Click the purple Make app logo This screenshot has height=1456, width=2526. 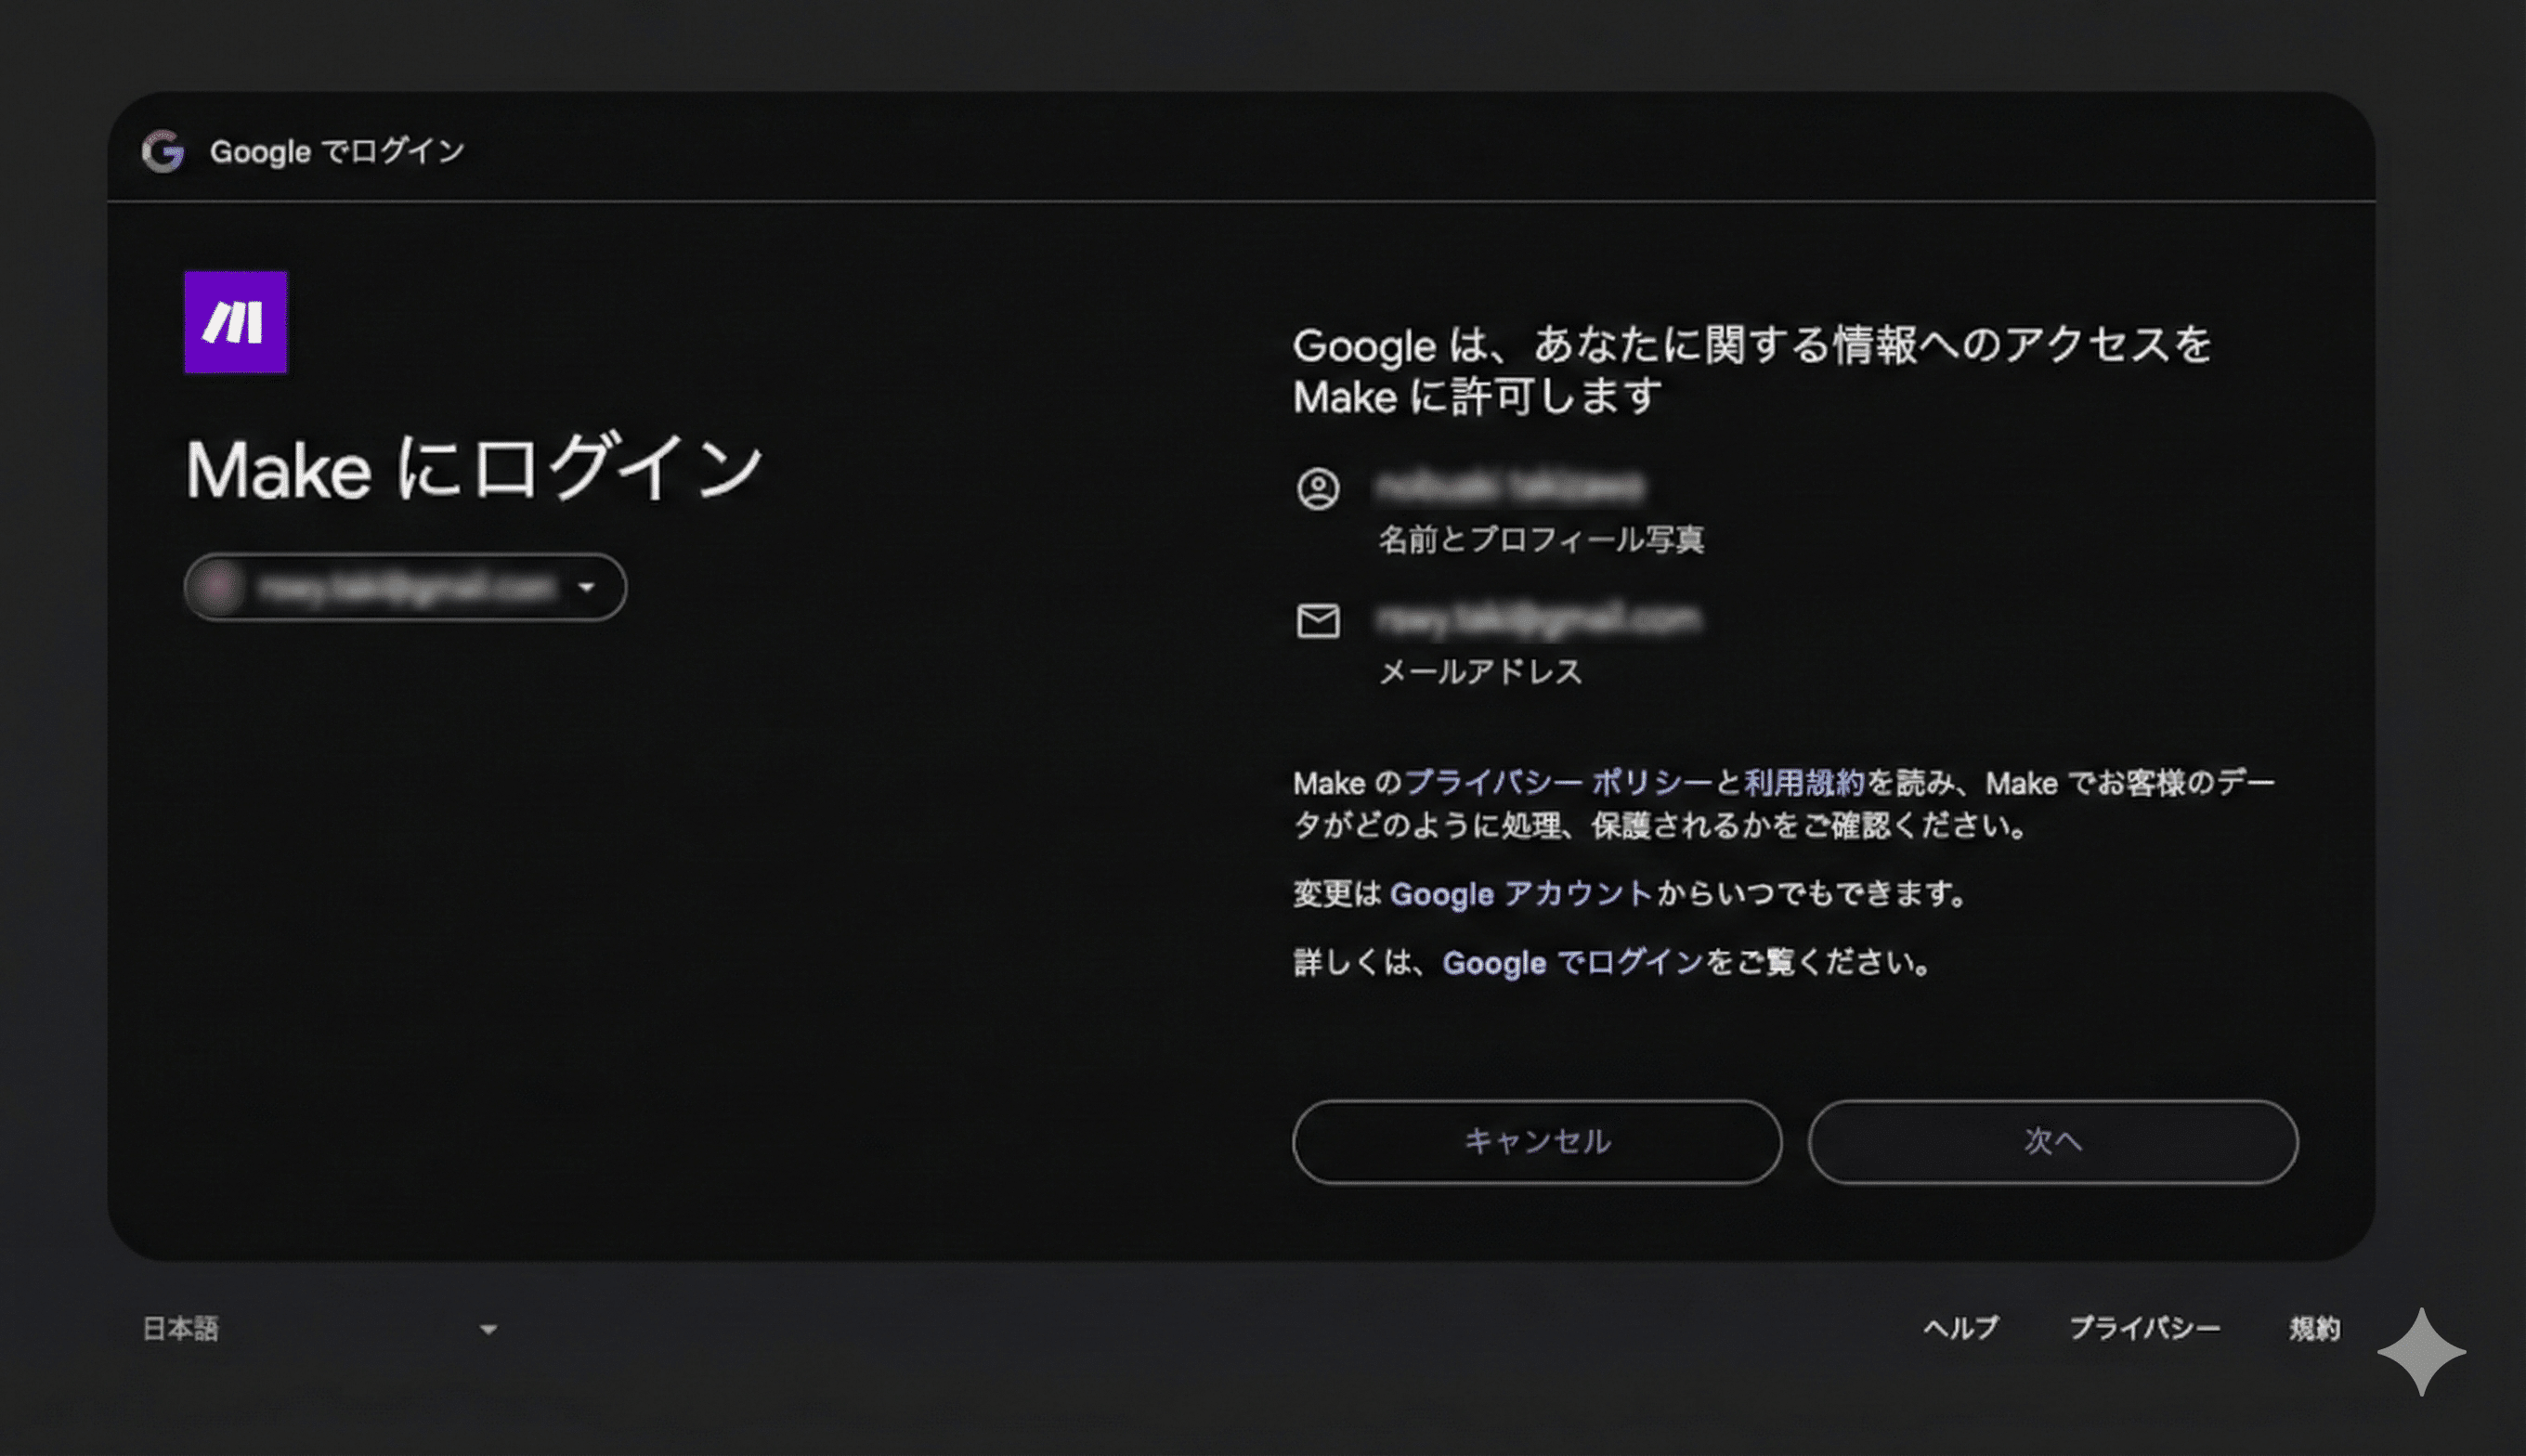[x=235, y=322]
